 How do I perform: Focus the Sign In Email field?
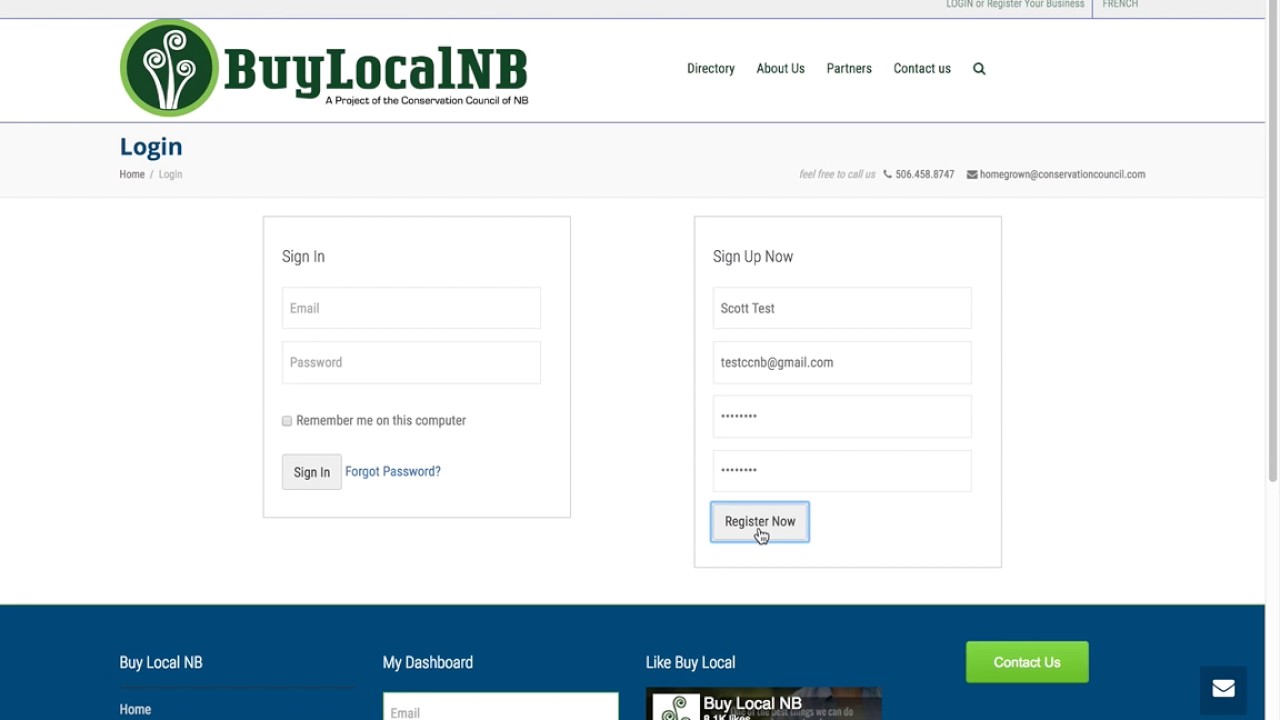411,308
